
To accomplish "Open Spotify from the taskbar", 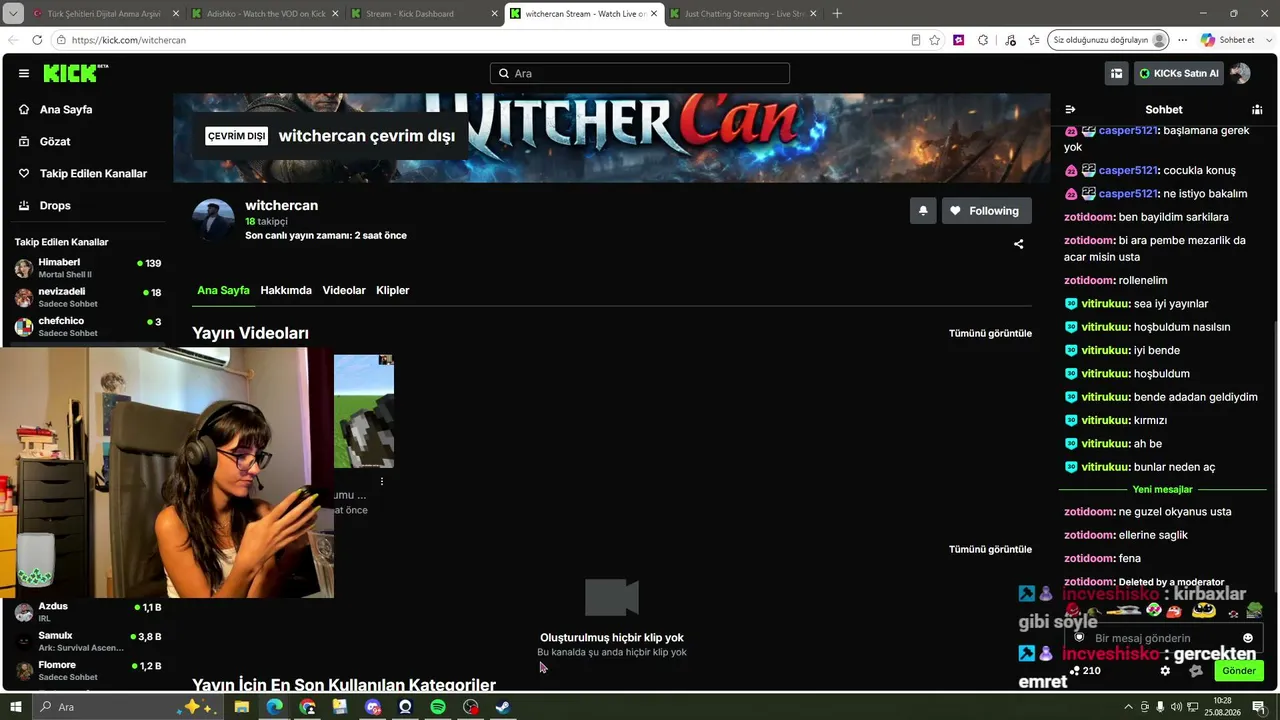I will (438, 707).
